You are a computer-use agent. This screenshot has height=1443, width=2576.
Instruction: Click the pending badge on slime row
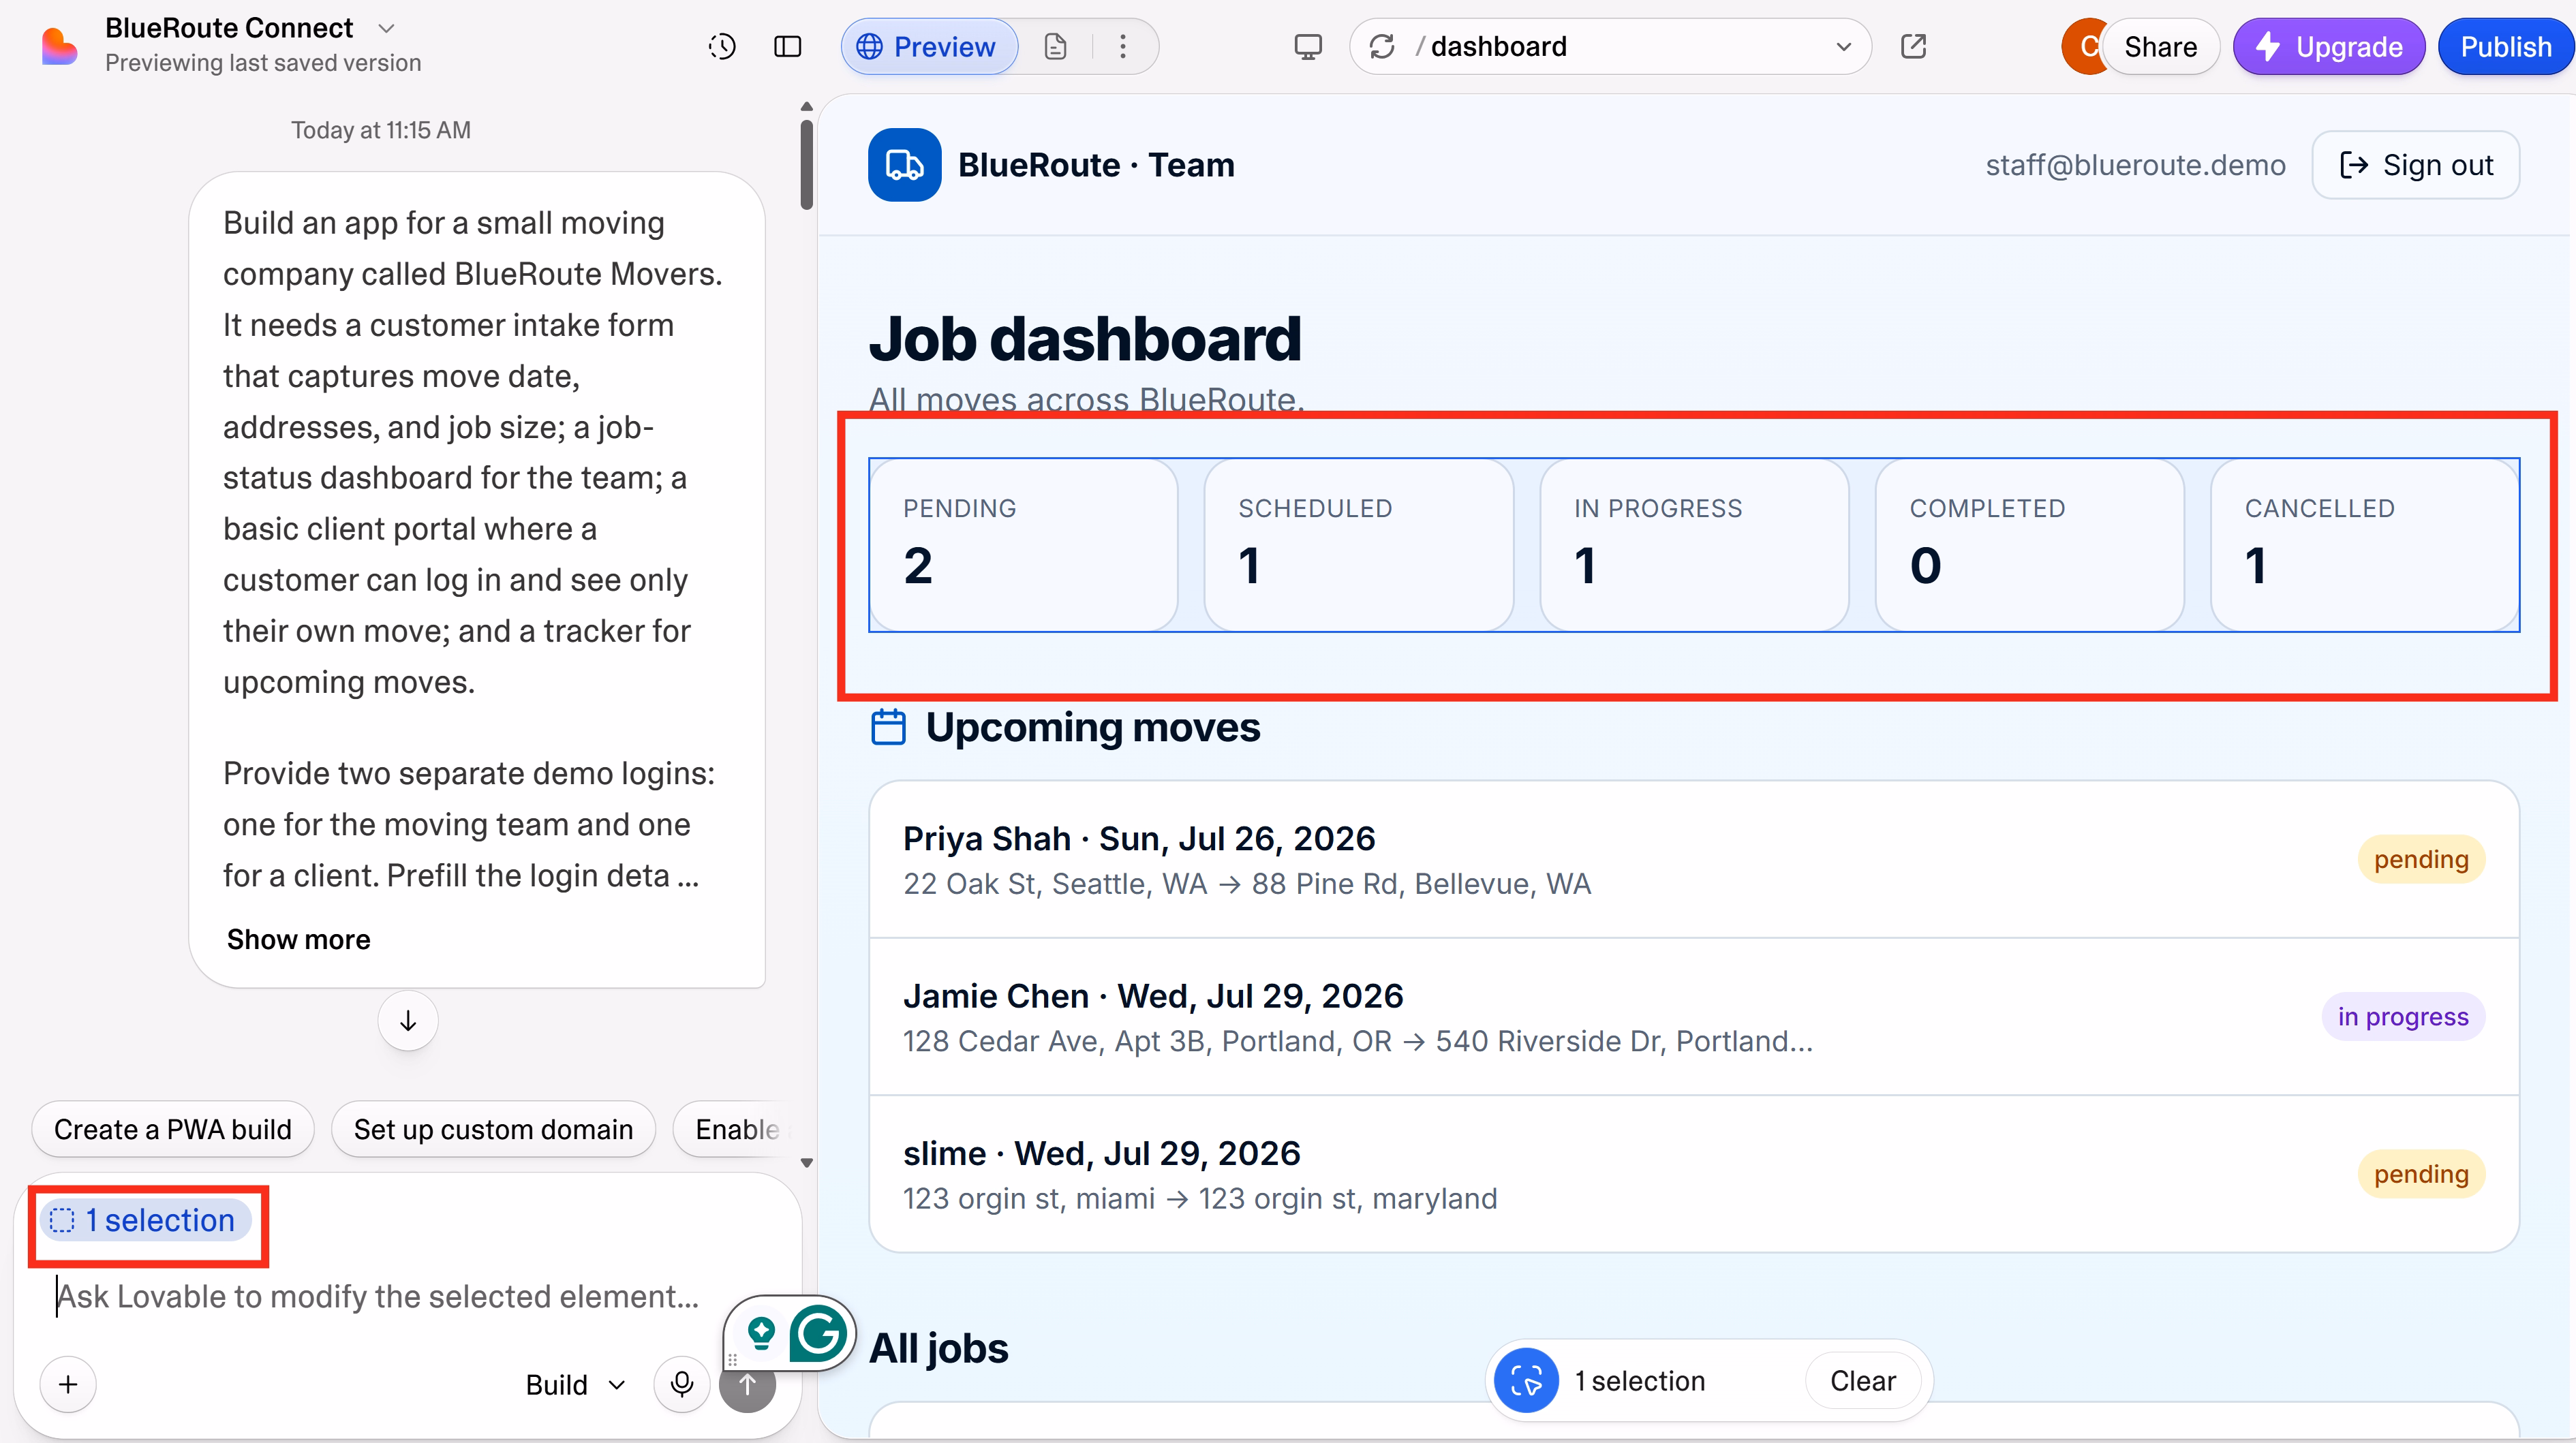click(x=2421, y=1174)
